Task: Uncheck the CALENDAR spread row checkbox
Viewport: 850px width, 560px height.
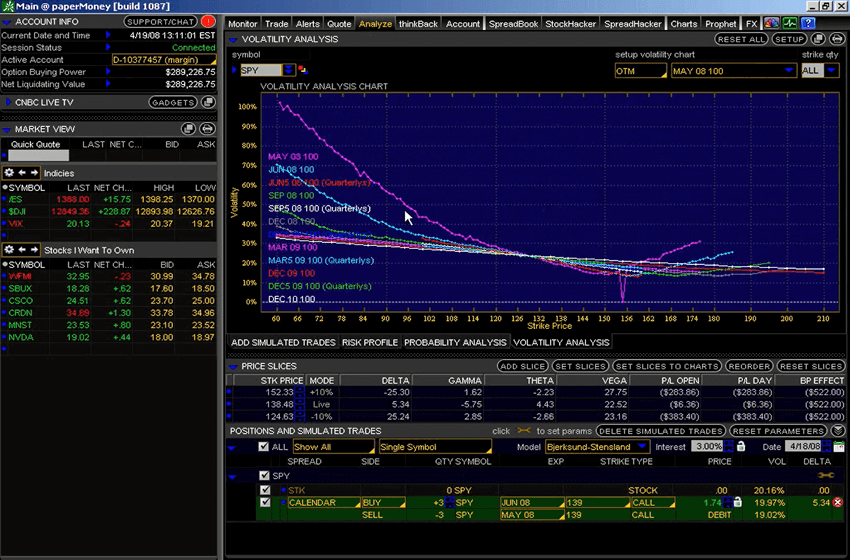Action: 265,503
